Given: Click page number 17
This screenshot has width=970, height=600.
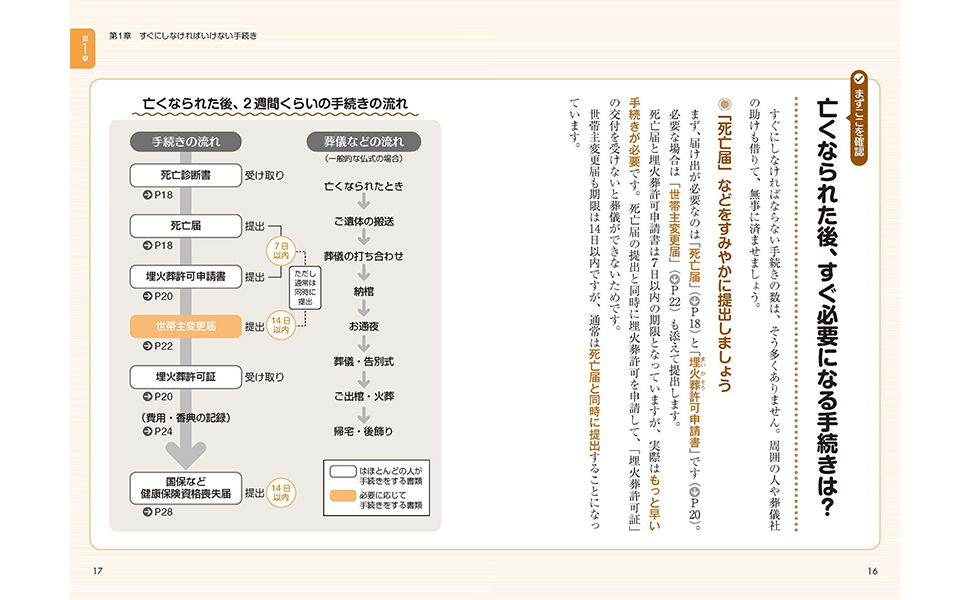Looking at the screenshot, I should click(x=97, y=571).
